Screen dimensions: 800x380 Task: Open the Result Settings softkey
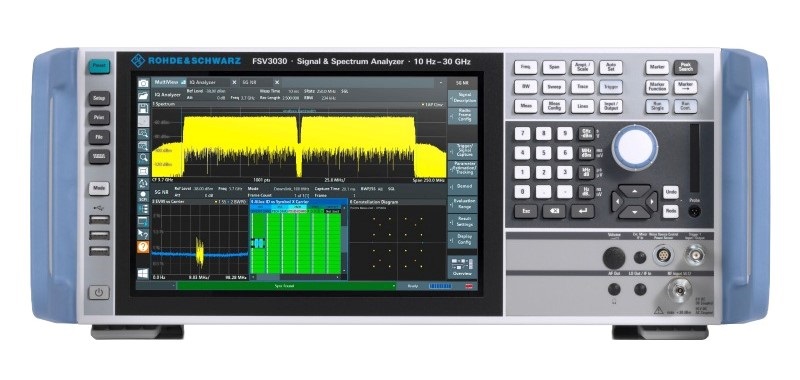click(462, 222)
